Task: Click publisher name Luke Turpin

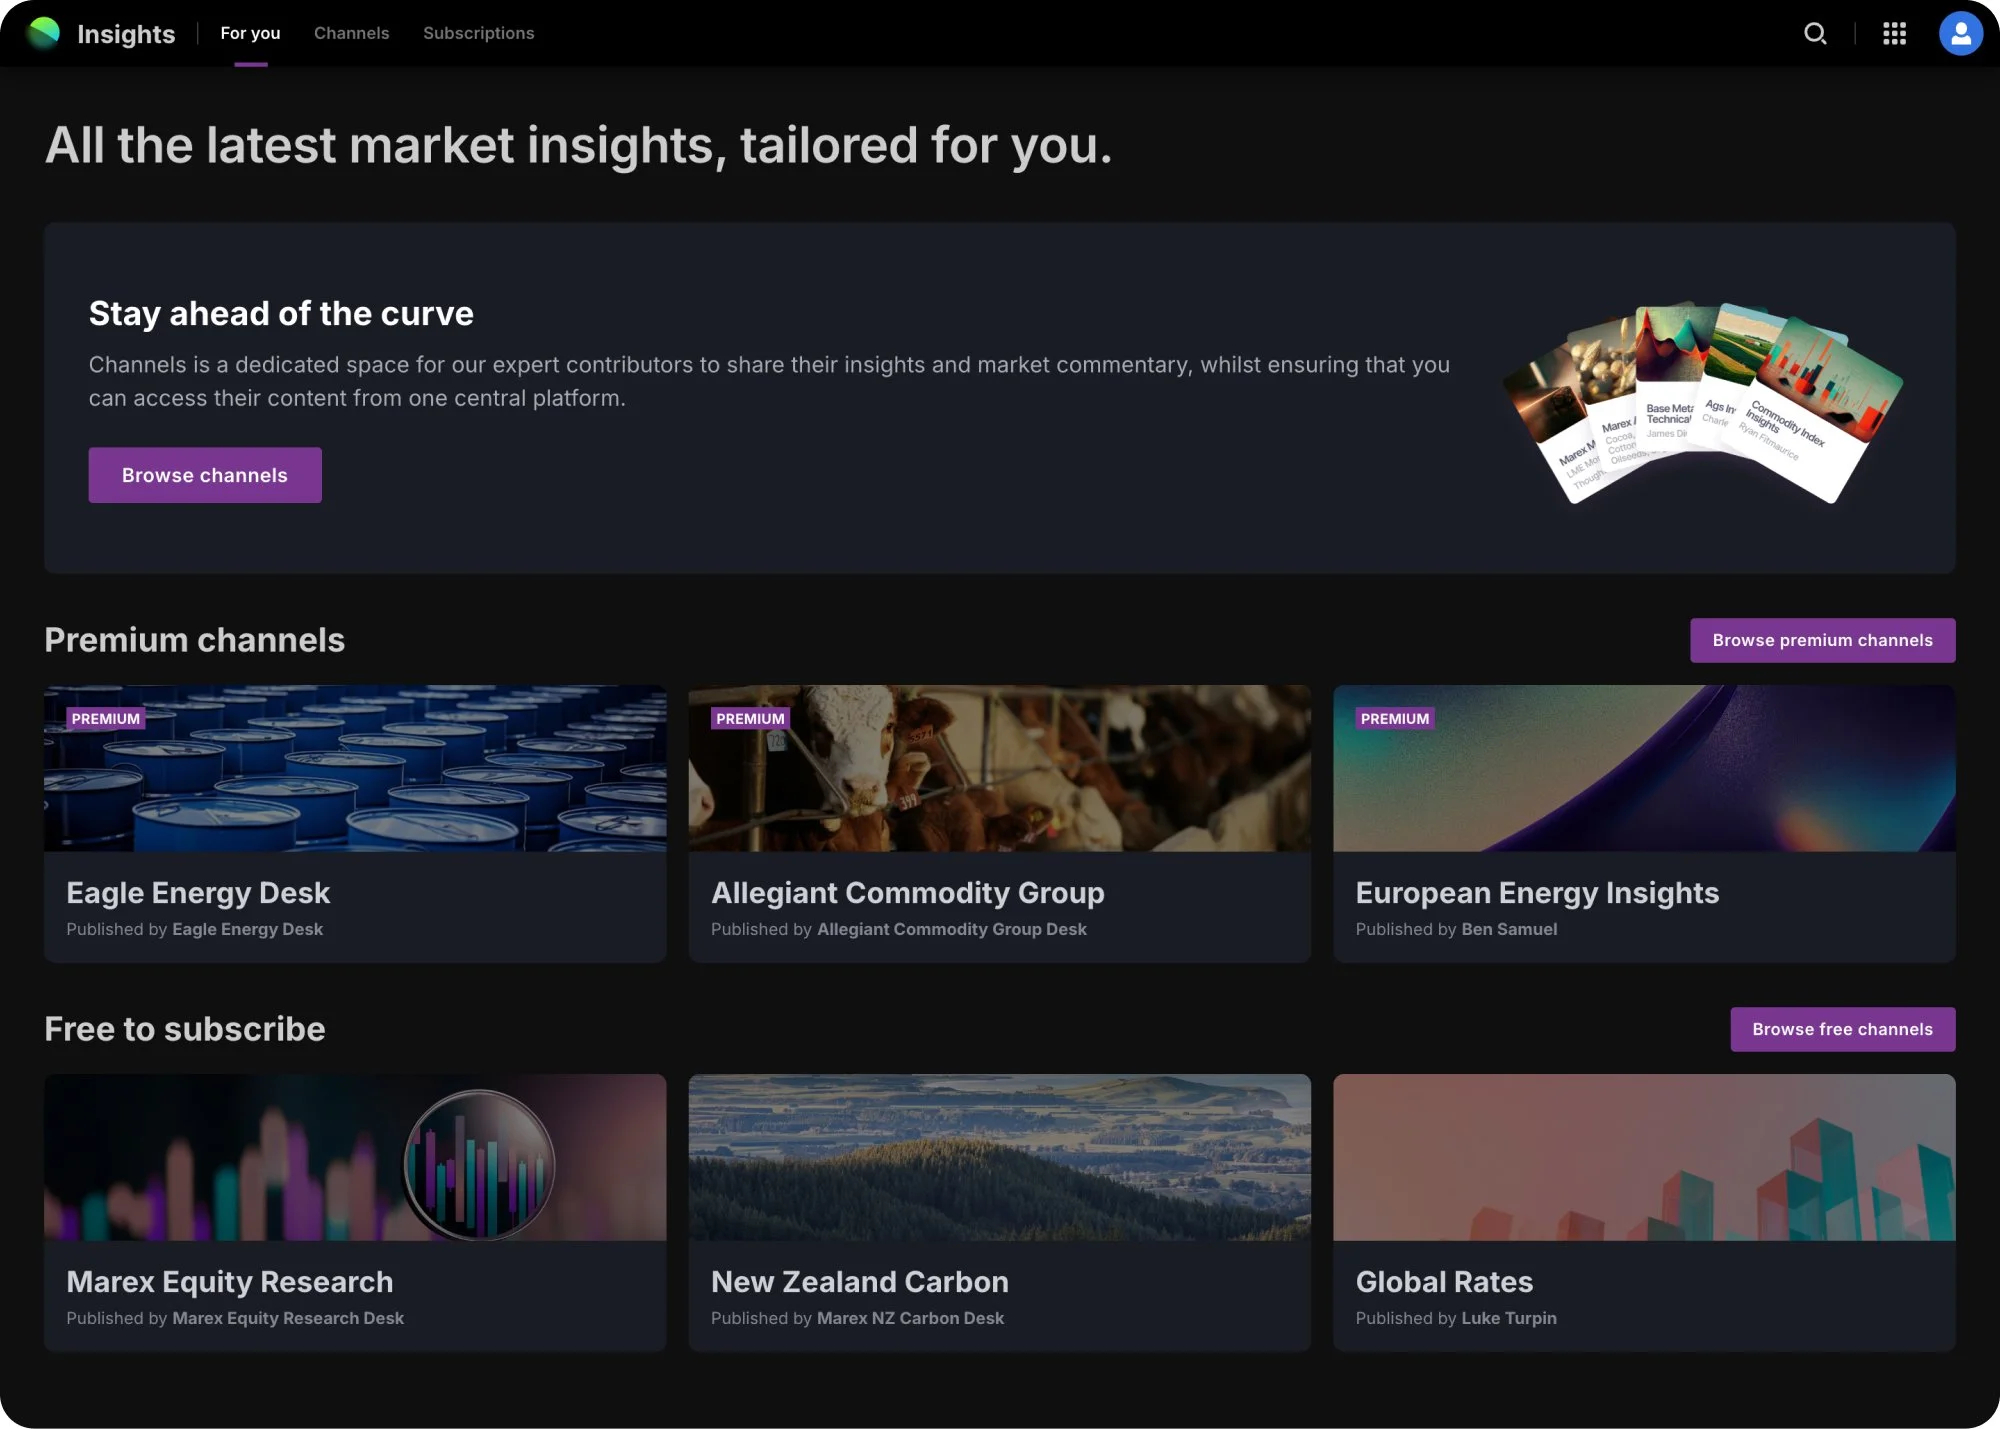Action: [x=1509, y=1318]
